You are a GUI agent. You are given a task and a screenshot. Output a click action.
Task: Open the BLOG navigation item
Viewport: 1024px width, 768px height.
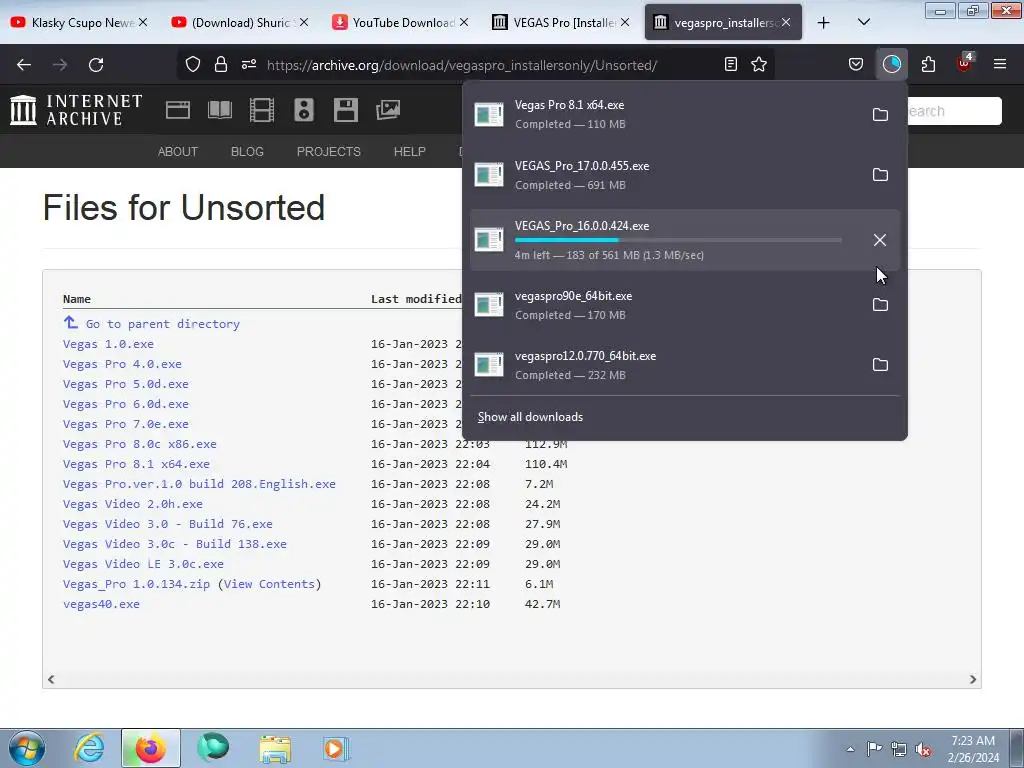(247, 152)
